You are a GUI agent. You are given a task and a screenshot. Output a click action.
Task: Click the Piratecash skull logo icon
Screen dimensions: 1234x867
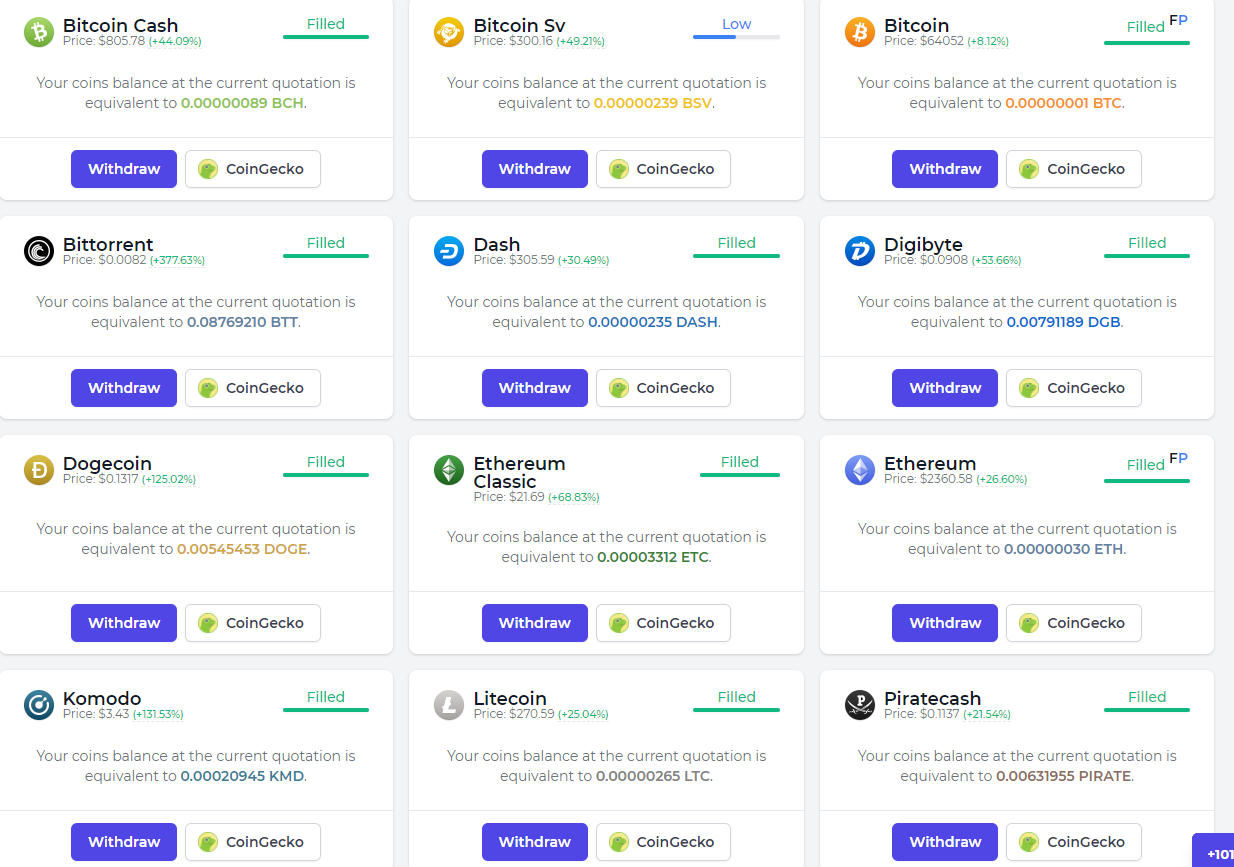click(x=860, y=705)
